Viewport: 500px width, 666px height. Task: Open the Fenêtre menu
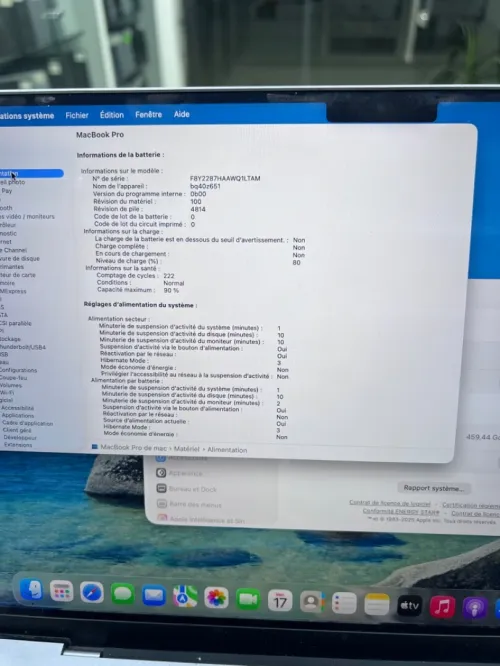148,114
